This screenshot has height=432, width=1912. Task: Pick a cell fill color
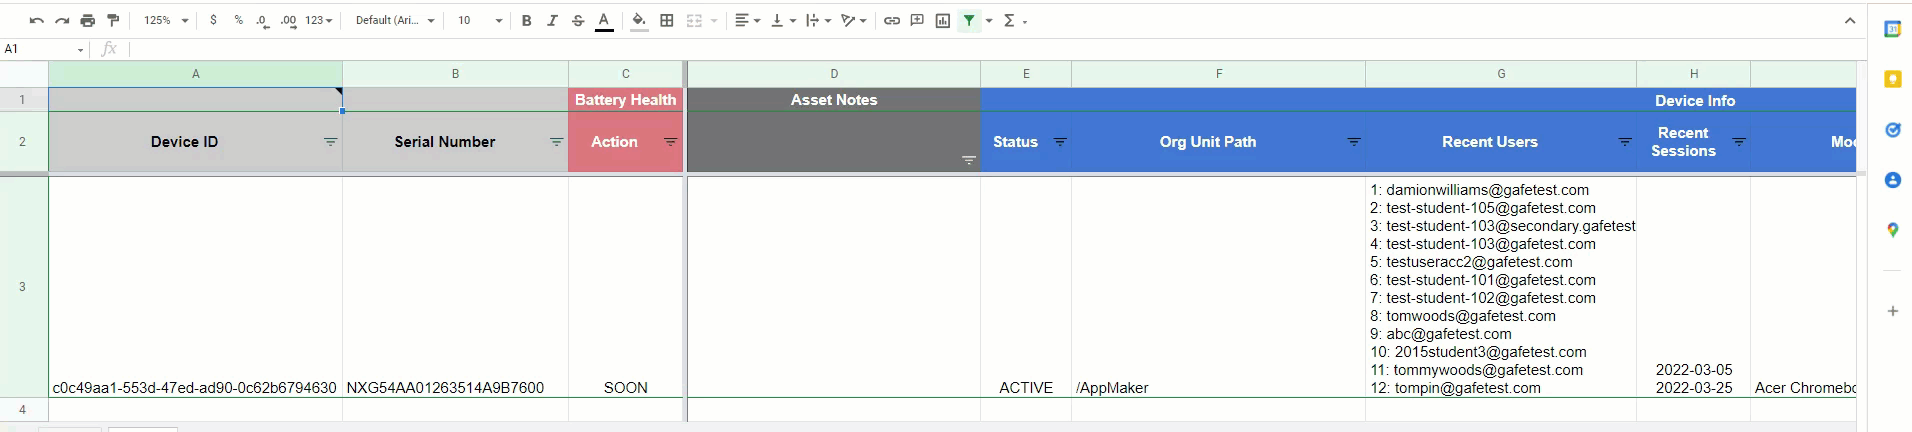click(x=639, y=20)
